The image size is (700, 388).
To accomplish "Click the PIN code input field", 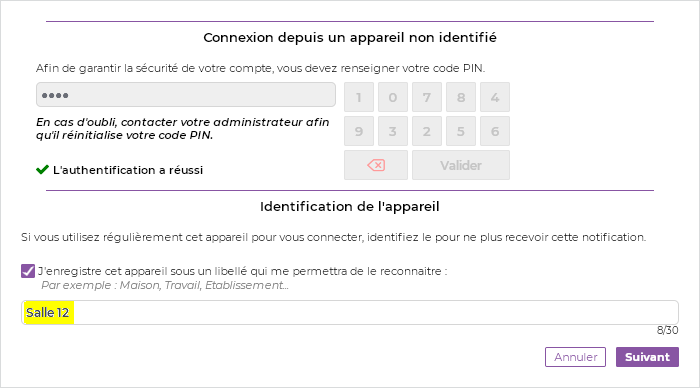I will pyautogui.click(x=186, y=95).
